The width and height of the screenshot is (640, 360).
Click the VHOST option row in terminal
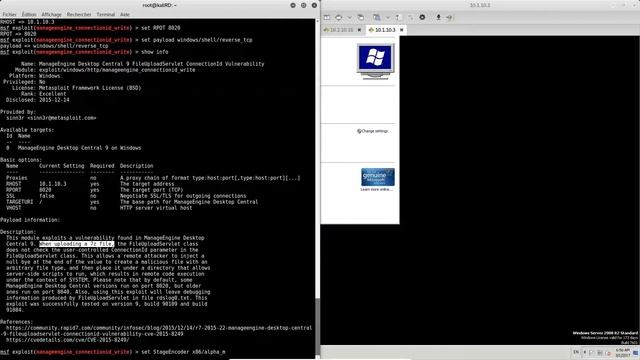click(x=99, y=208)
